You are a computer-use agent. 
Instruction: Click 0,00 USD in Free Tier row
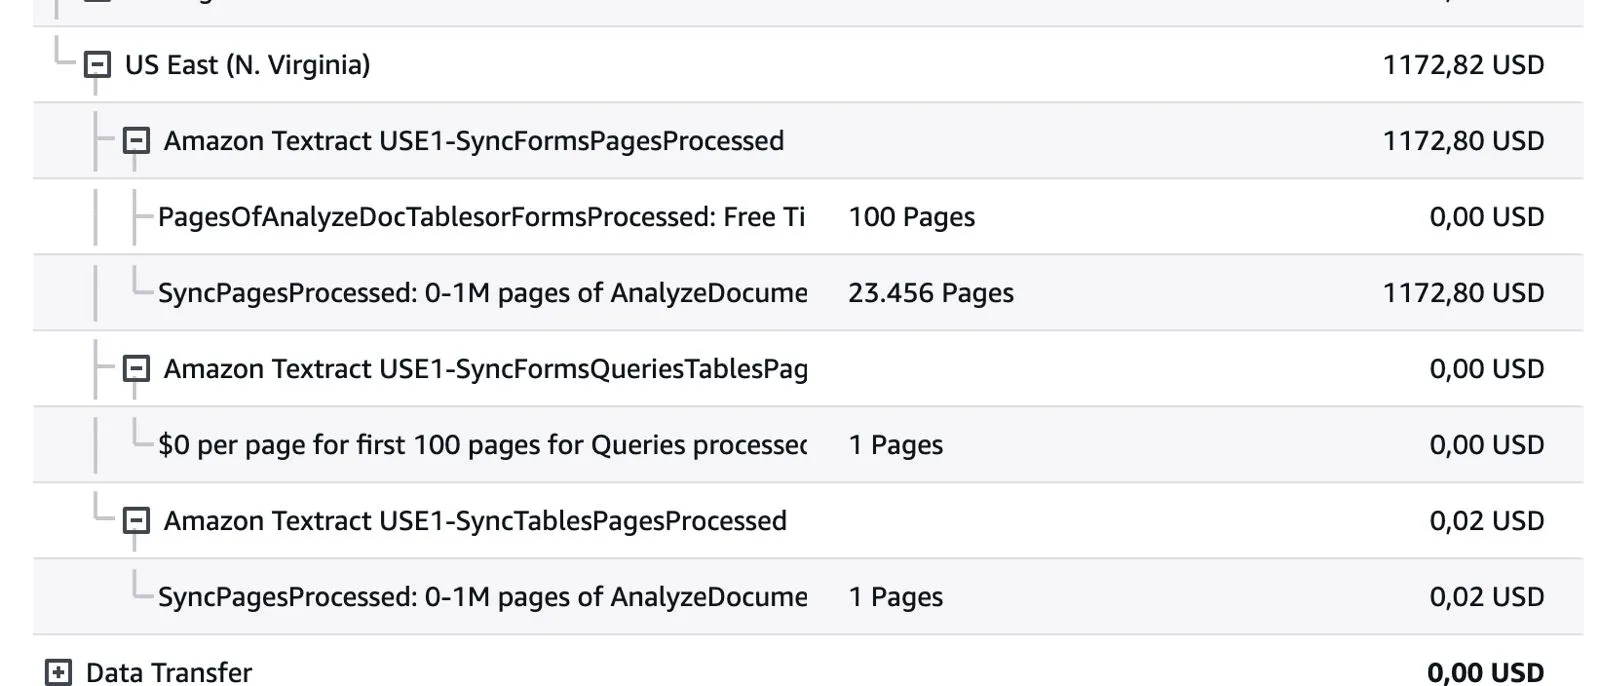click(1487, 217)
